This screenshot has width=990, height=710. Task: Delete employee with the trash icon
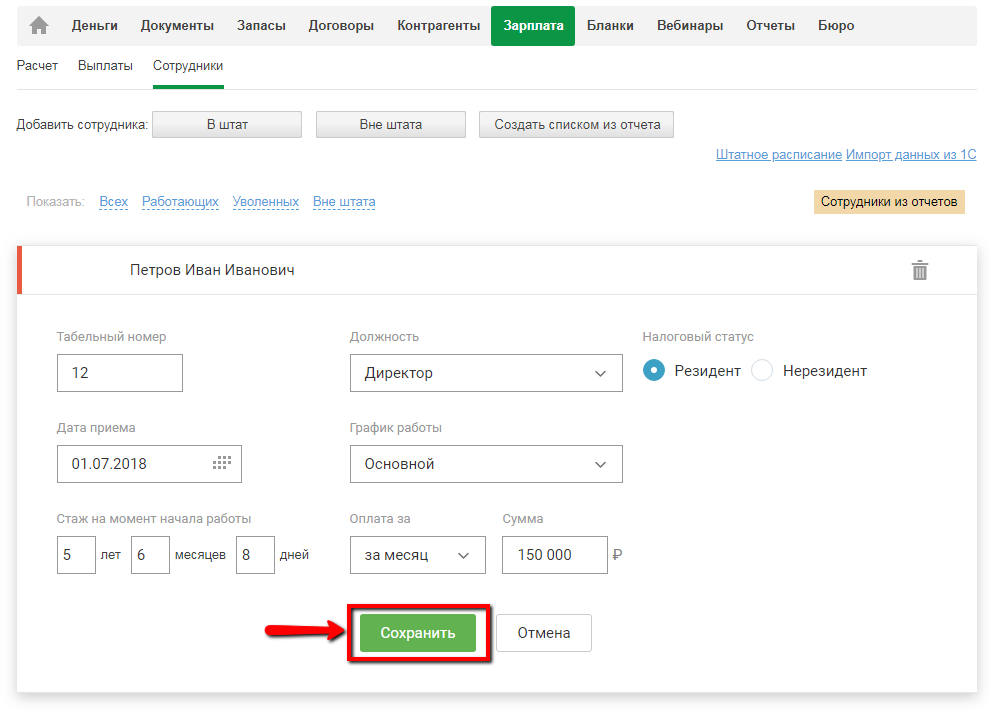920,270
